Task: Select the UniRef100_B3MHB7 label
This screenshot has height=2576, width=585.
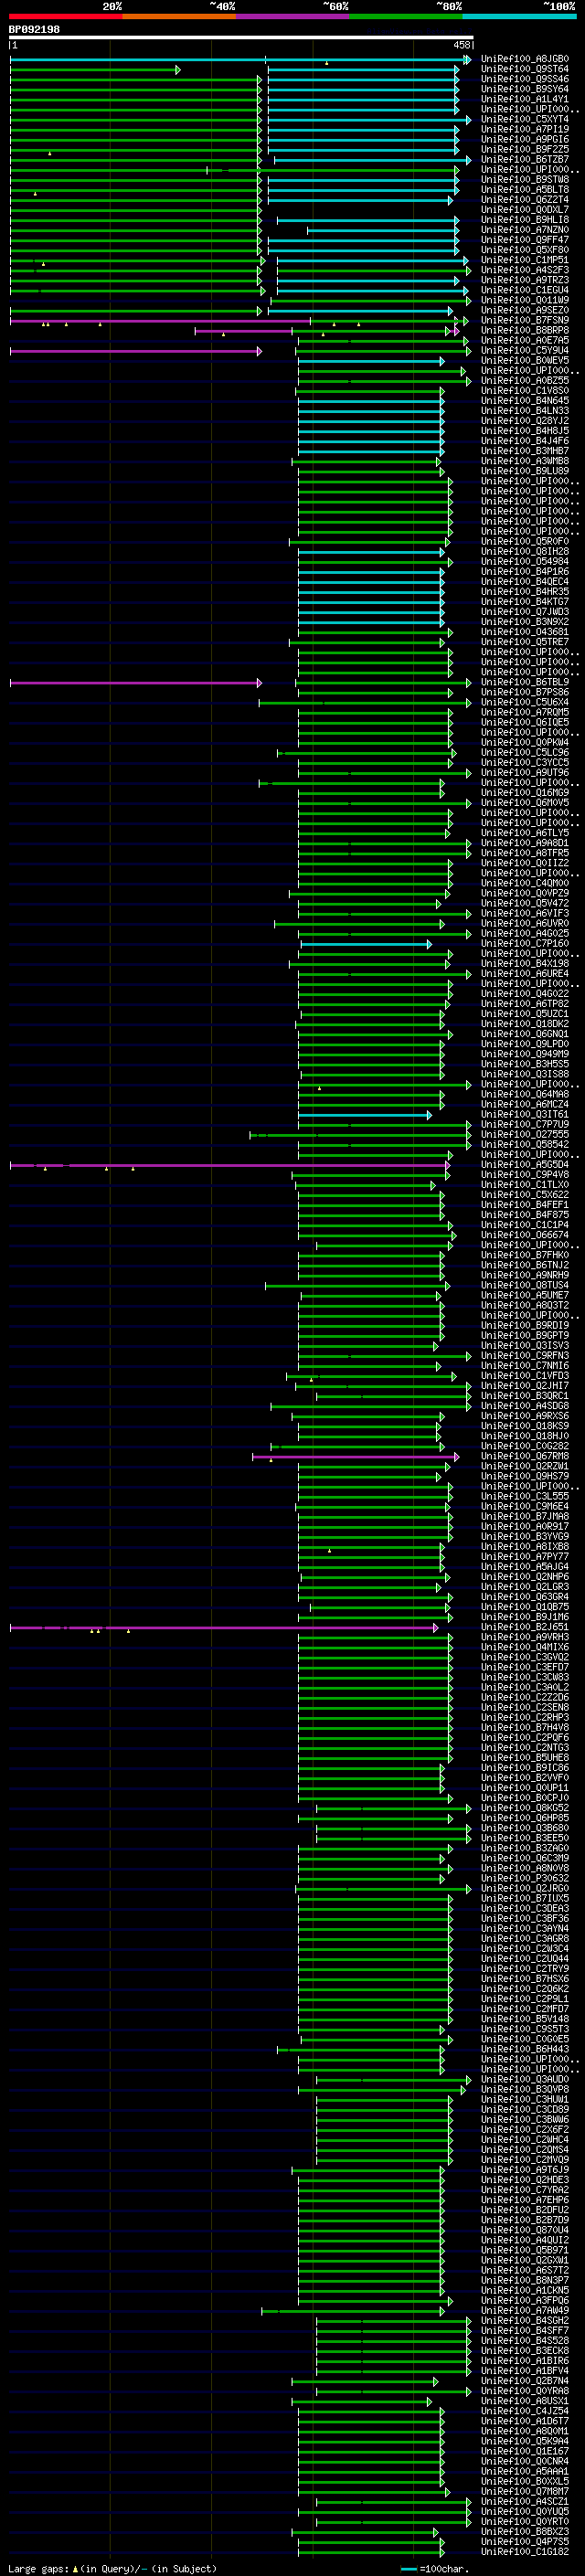Action: pos(525,451)
